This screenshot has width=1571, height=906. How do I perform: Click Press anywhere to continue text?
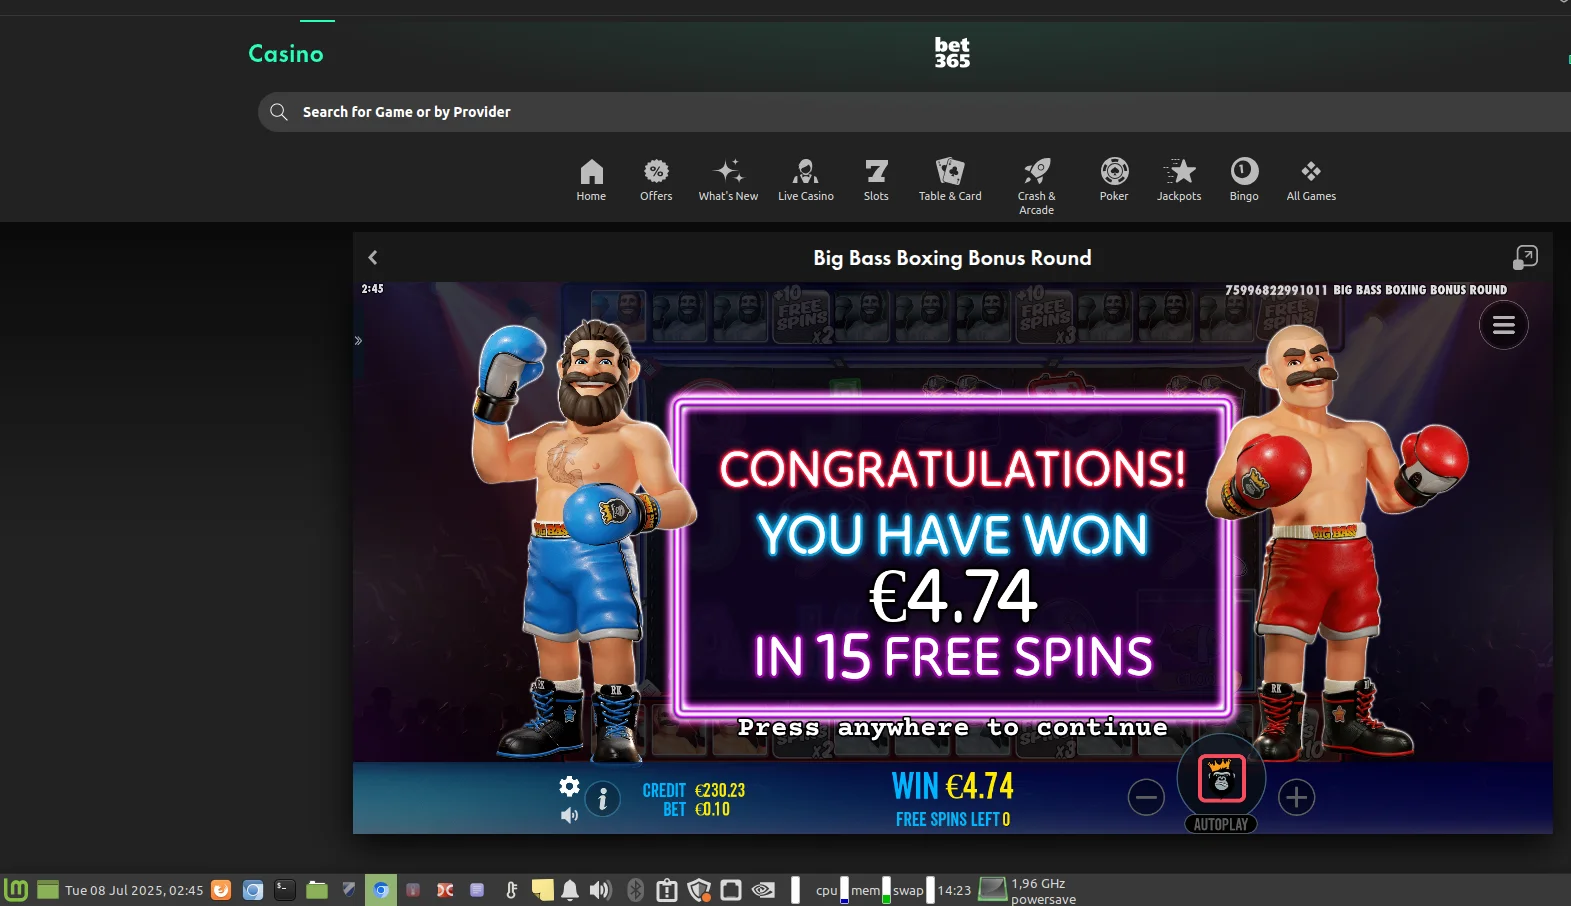click(x=952, y=727)
